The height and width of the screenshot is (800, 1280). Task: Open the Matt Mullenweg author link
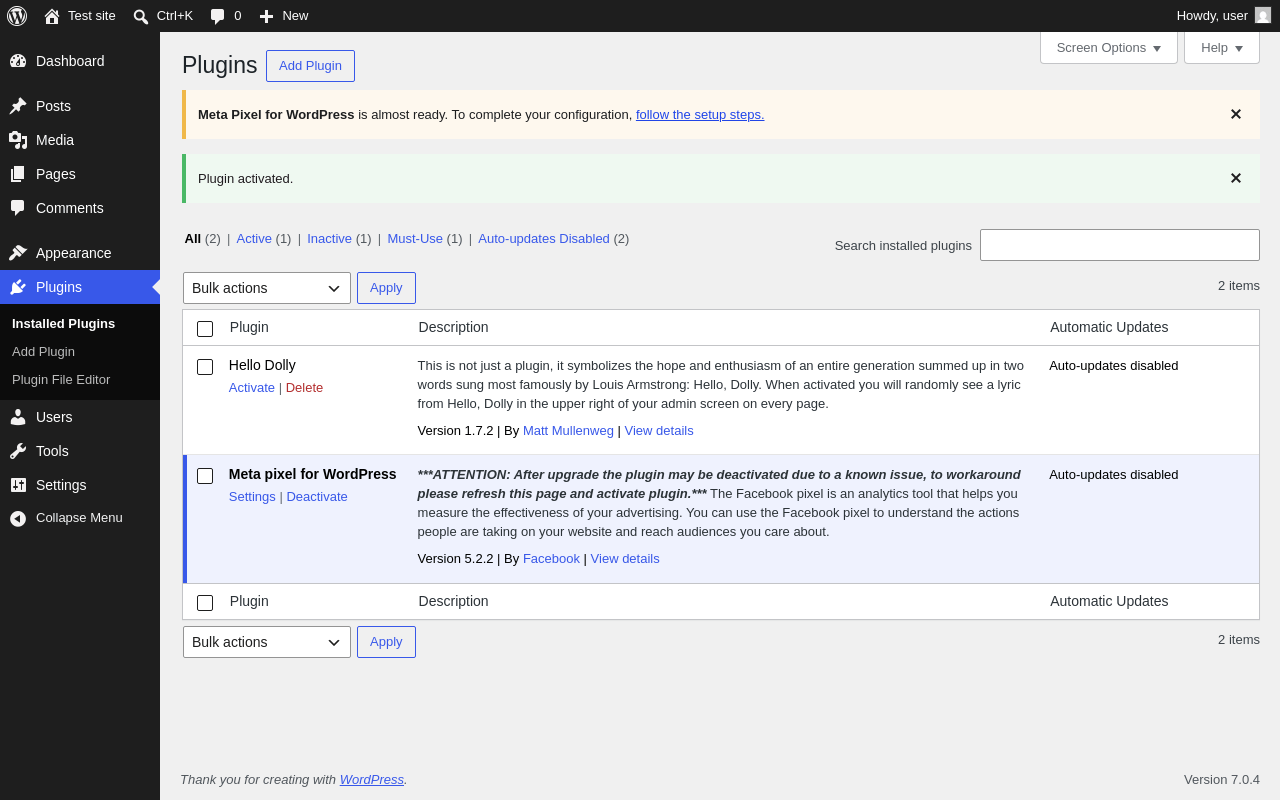pos(568,431)
